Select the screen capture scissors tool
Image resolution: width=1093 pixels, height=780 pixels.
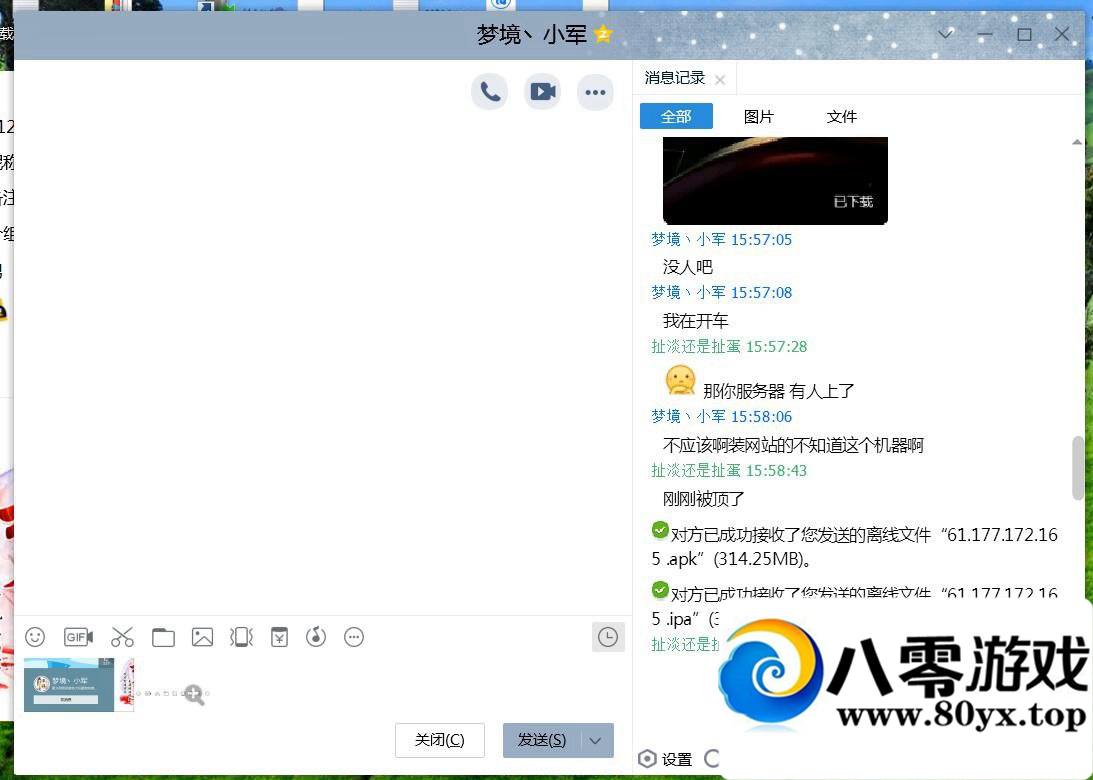[x=122, y=637]
